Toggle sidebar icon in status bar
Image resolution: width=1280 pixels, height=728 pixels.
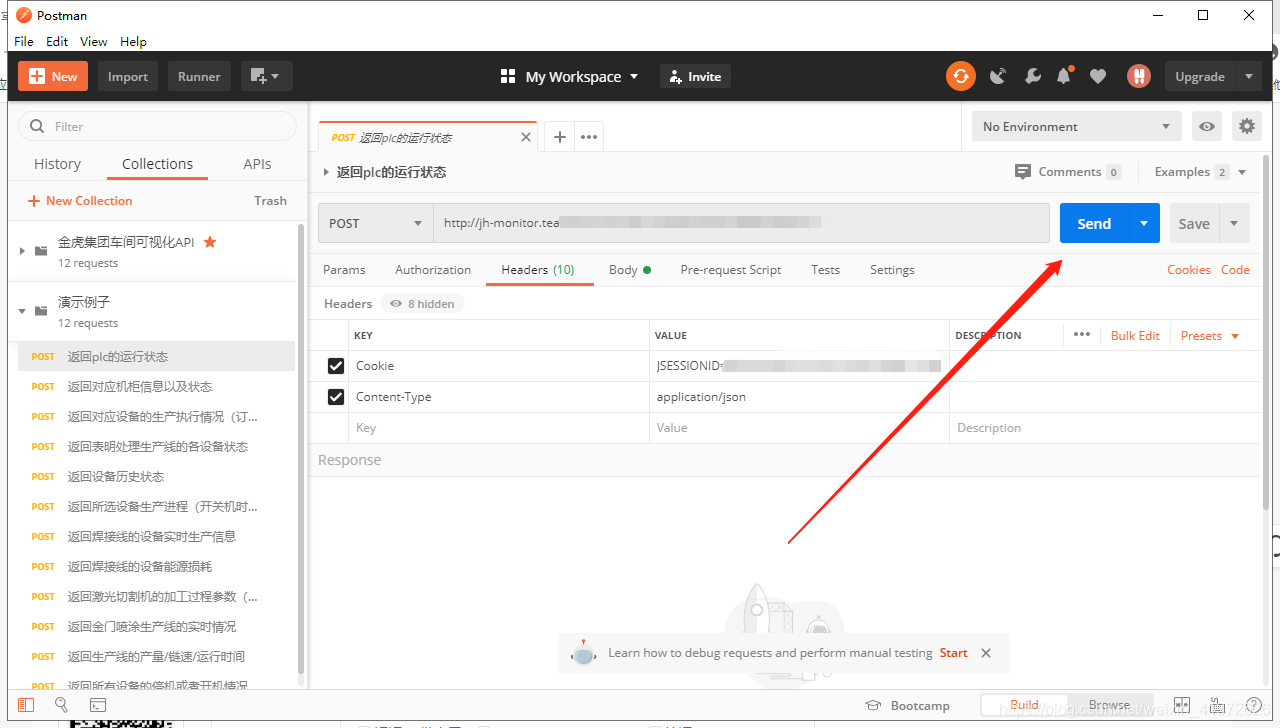tap(26, 705)
